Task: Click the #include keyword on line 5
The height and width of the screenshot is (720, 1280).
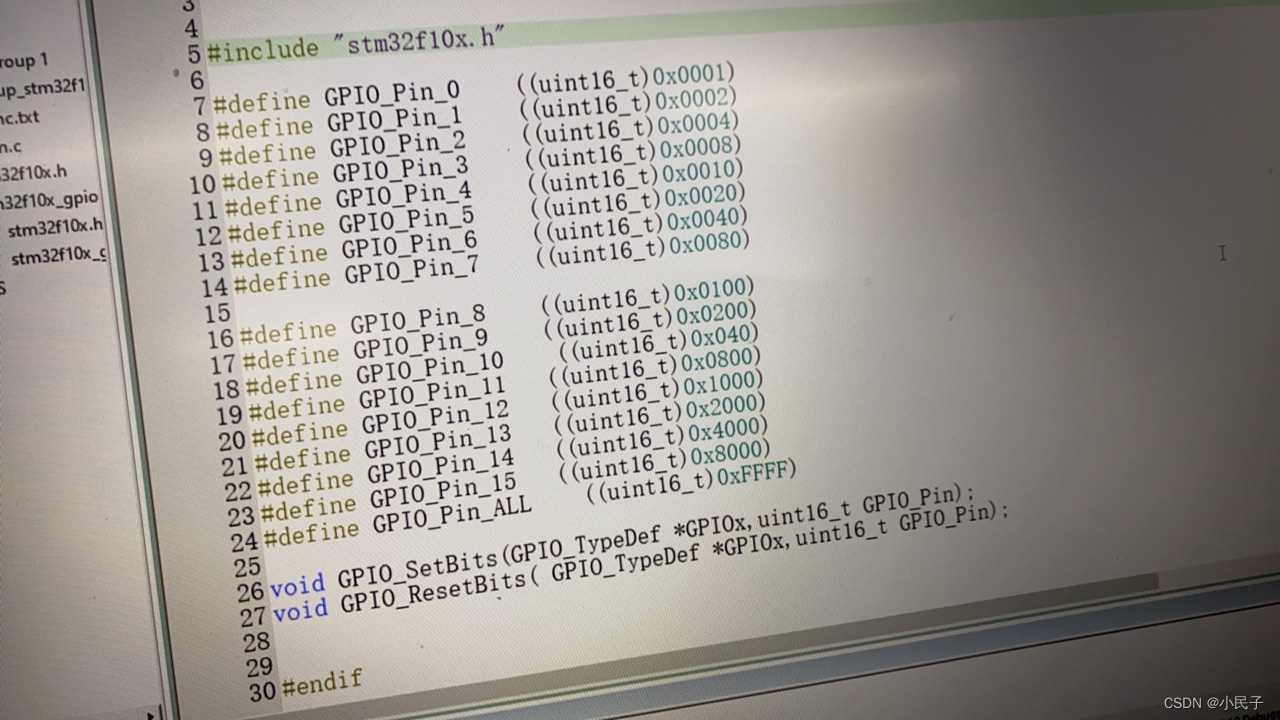Action: (x=262, y=50)
